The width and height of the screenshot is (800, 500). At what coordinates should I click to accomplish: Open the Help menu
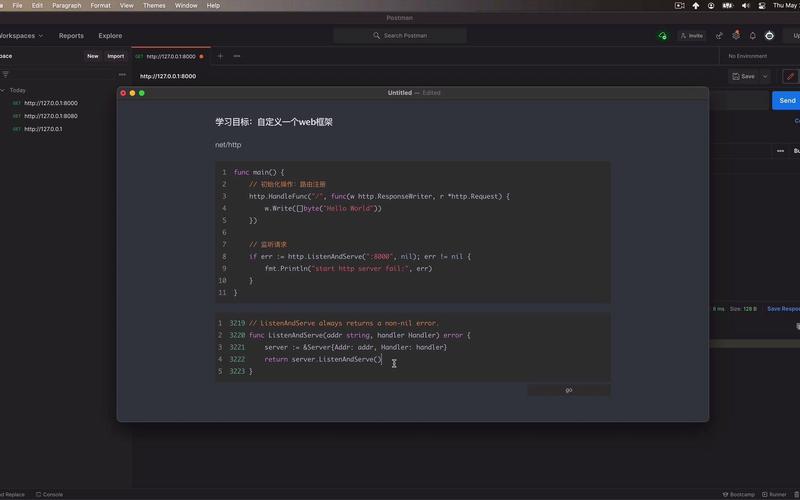click(213, 6)
